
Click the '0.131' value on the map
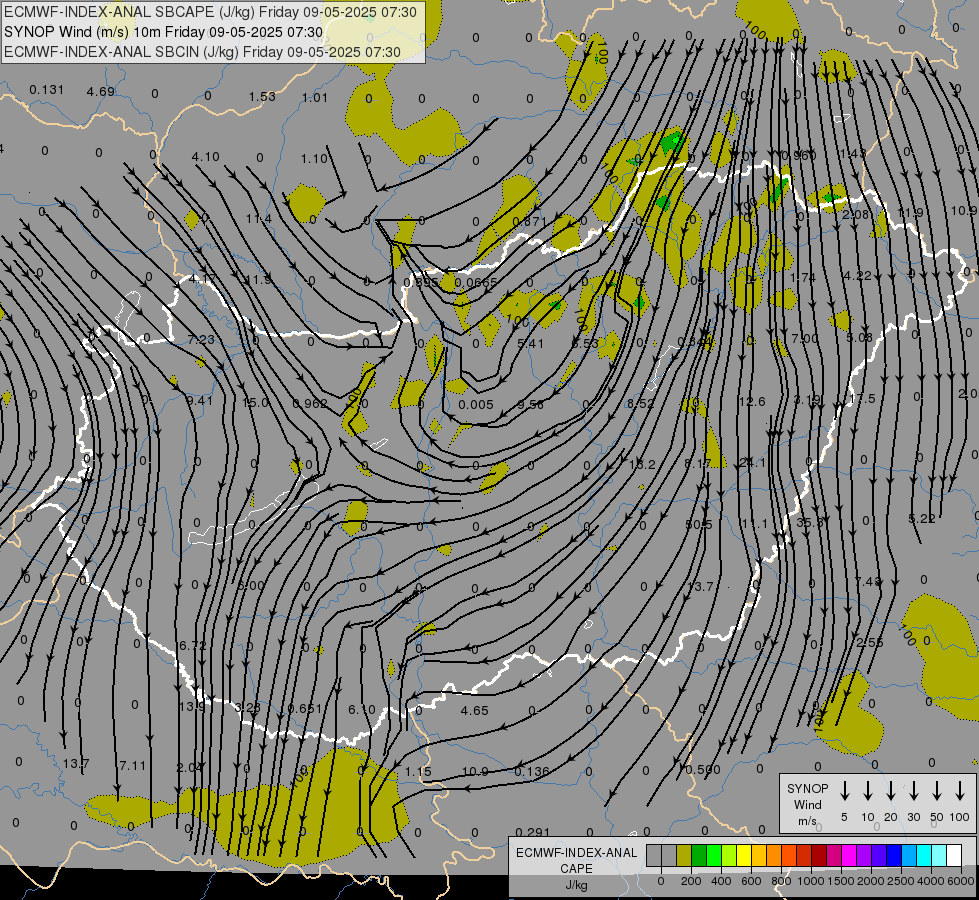pos(47,89)
